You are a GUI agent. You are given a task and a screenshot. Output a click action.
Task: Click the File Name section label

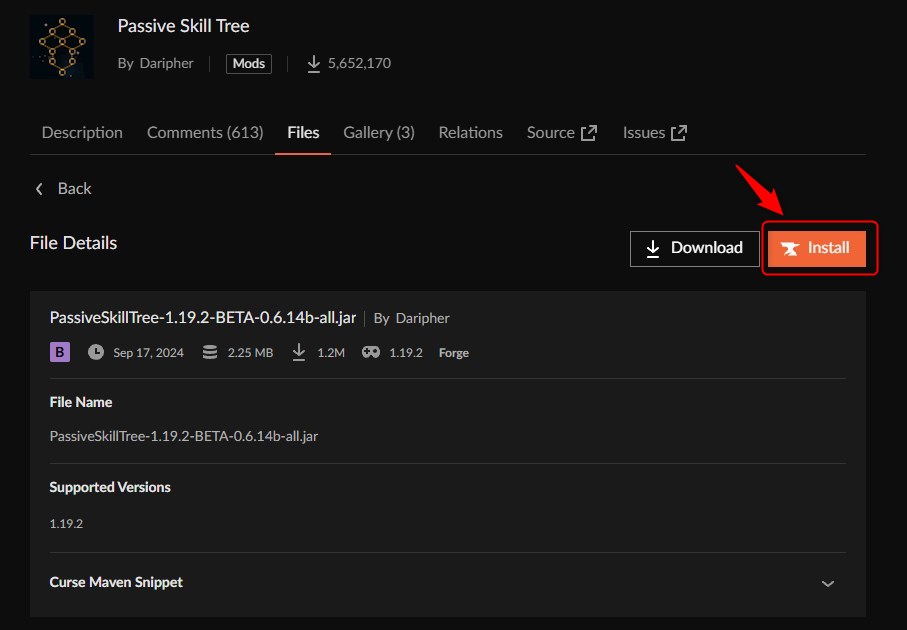[81, 402]
